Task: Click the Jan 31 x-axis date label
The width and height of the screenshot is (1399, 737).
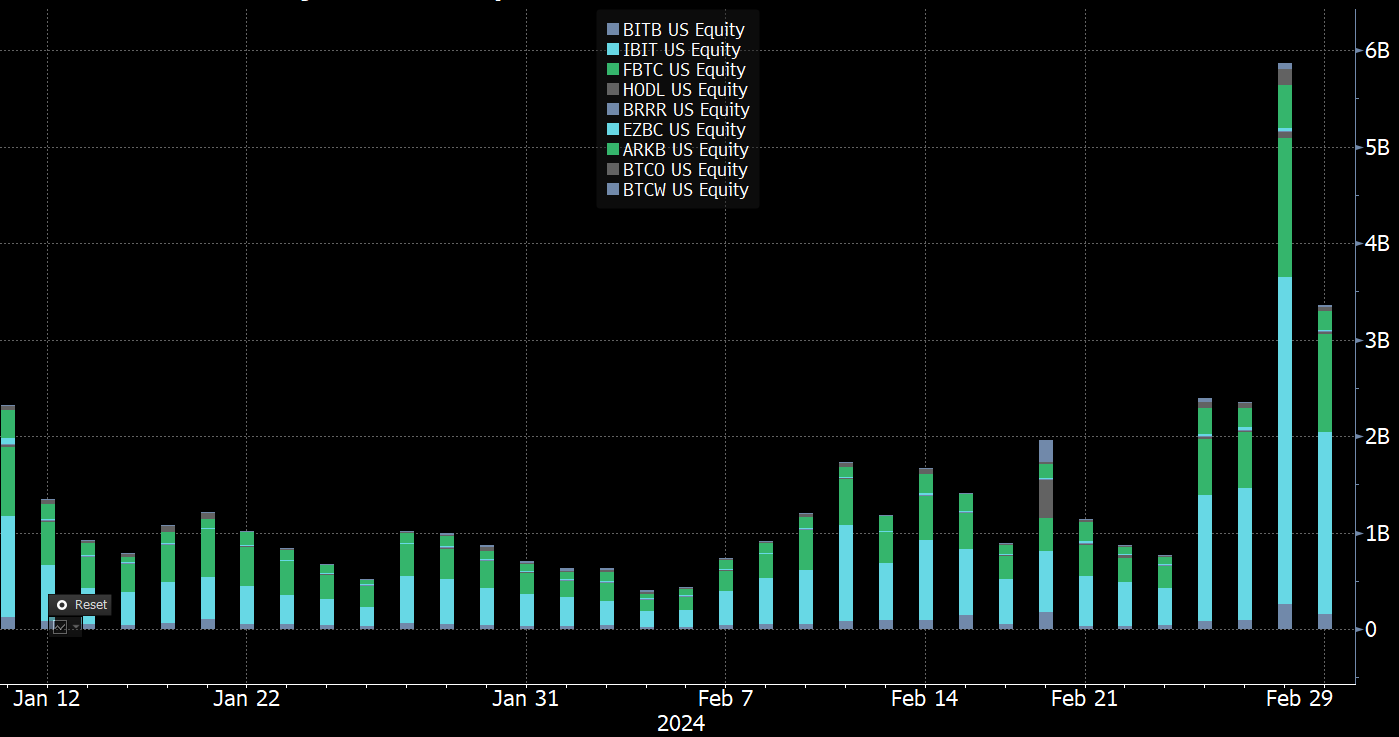Action: pos(525,699)
